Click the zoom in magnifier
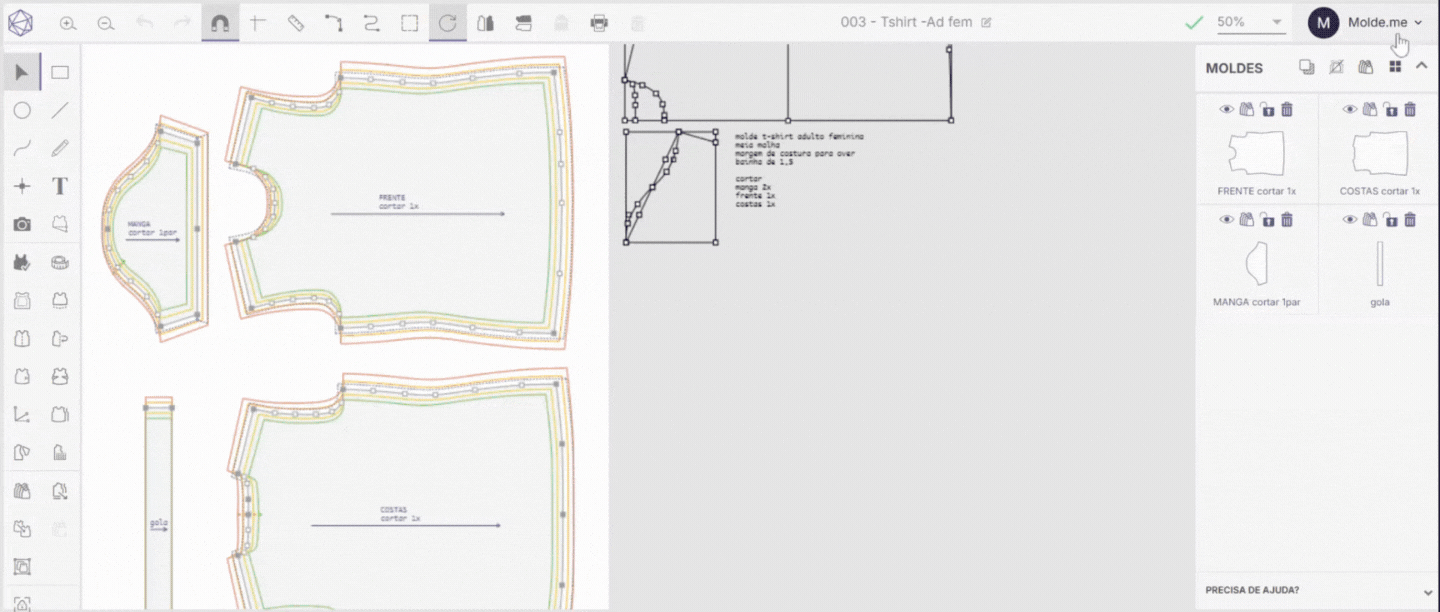 [x=67, y=23]
